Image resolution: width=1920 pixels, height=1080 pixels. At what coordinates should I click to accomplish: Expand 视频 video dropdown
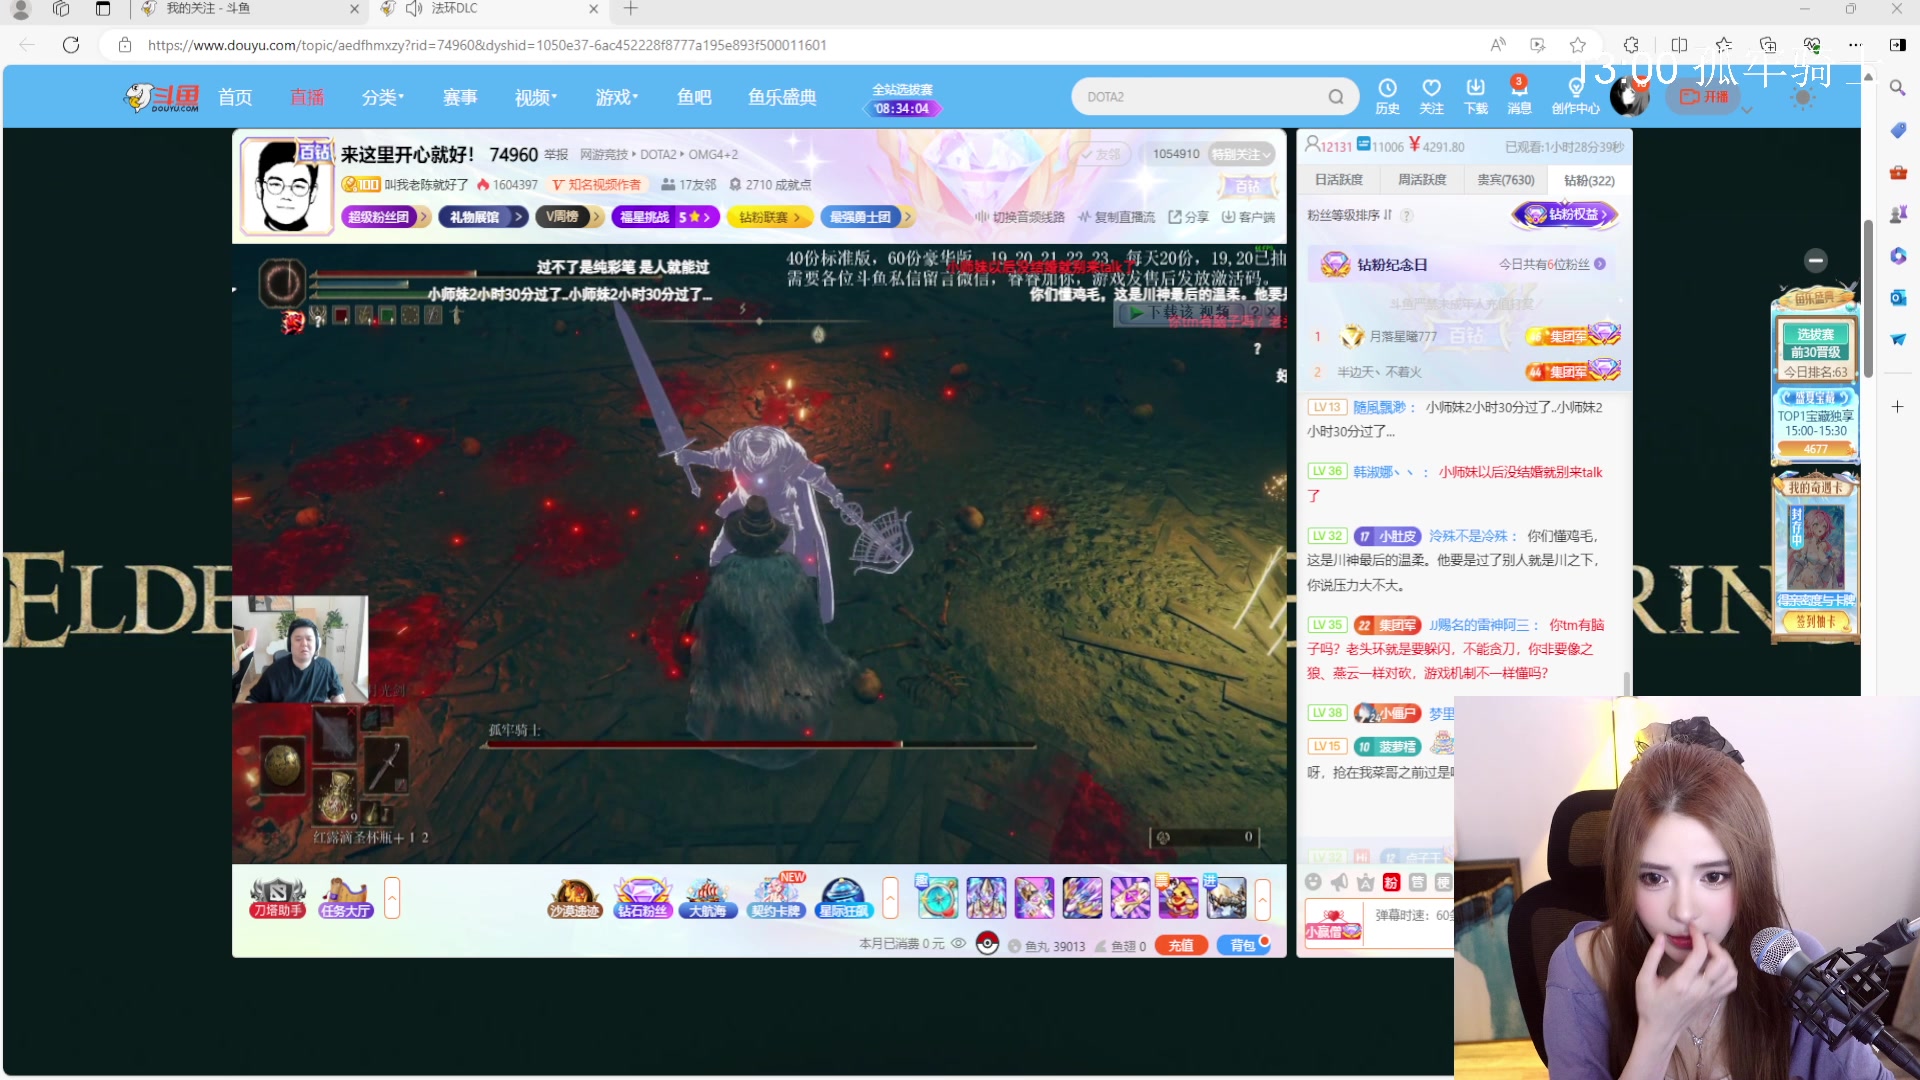coord(535,97)
